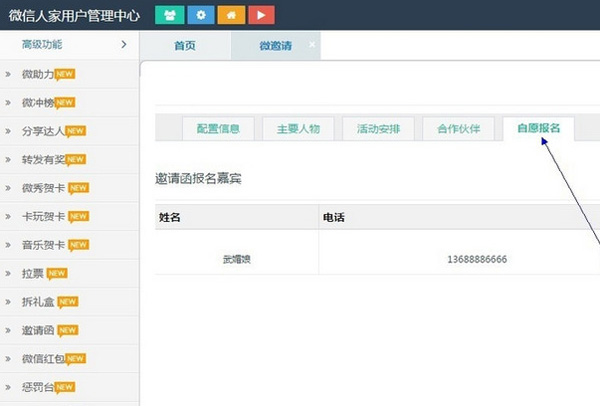Switch to the 首页 tab
The width and height of the screenshot is (600, 406).
pos(185,46)
